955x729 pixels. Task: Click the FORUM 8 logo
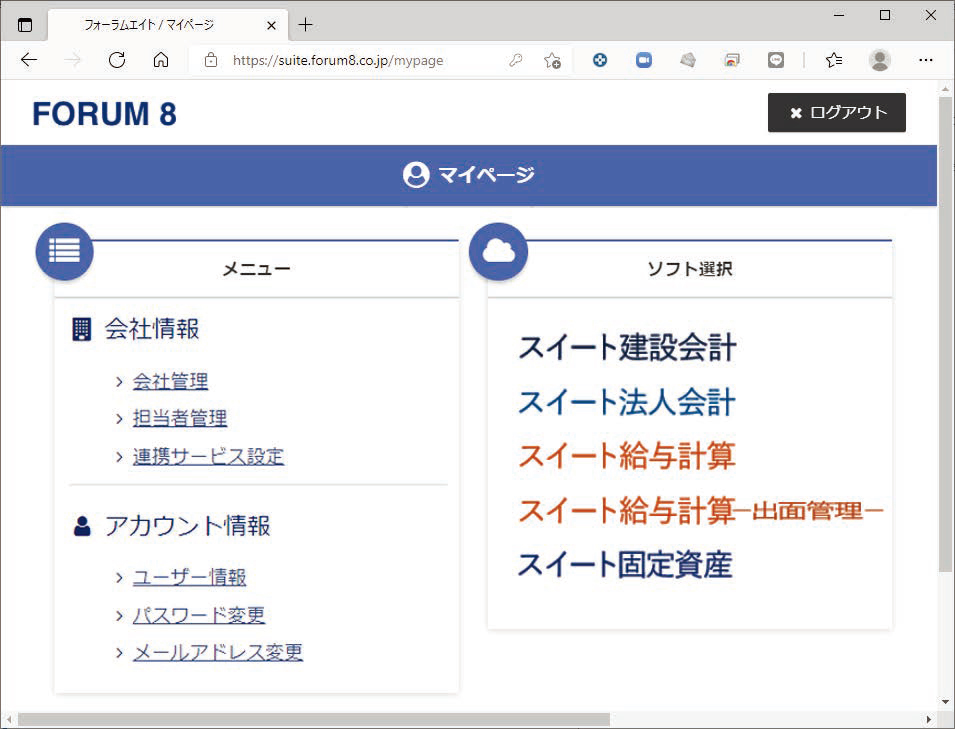click(104, 114)
